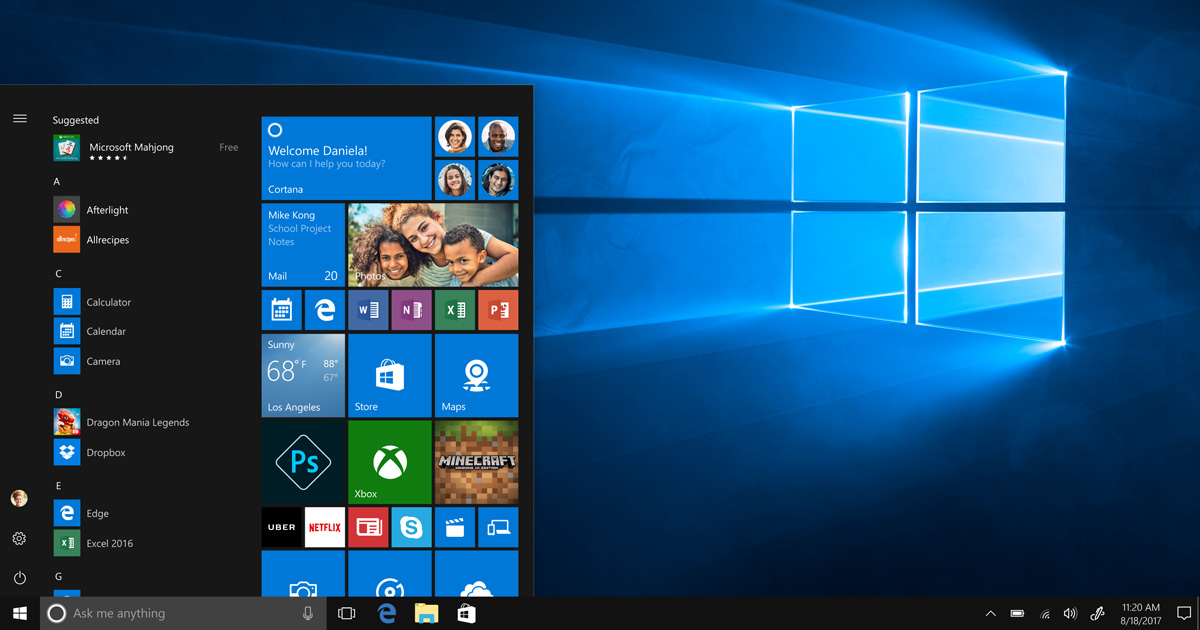Open the OneNote tile
Screen dimensions: 1200x630
[411, 310]
